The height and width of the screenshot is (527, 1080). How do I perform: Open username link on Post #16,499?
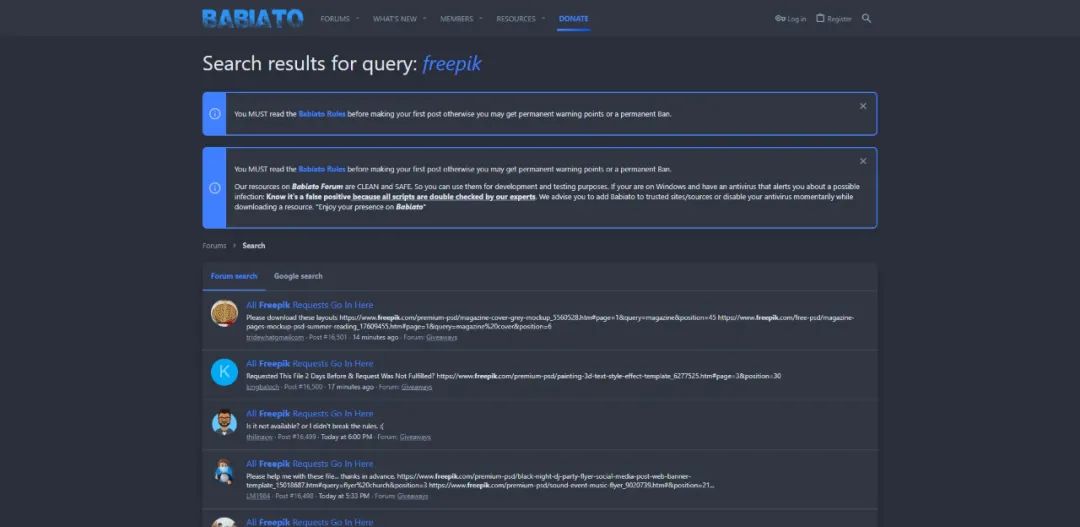(x=260, y=437)
